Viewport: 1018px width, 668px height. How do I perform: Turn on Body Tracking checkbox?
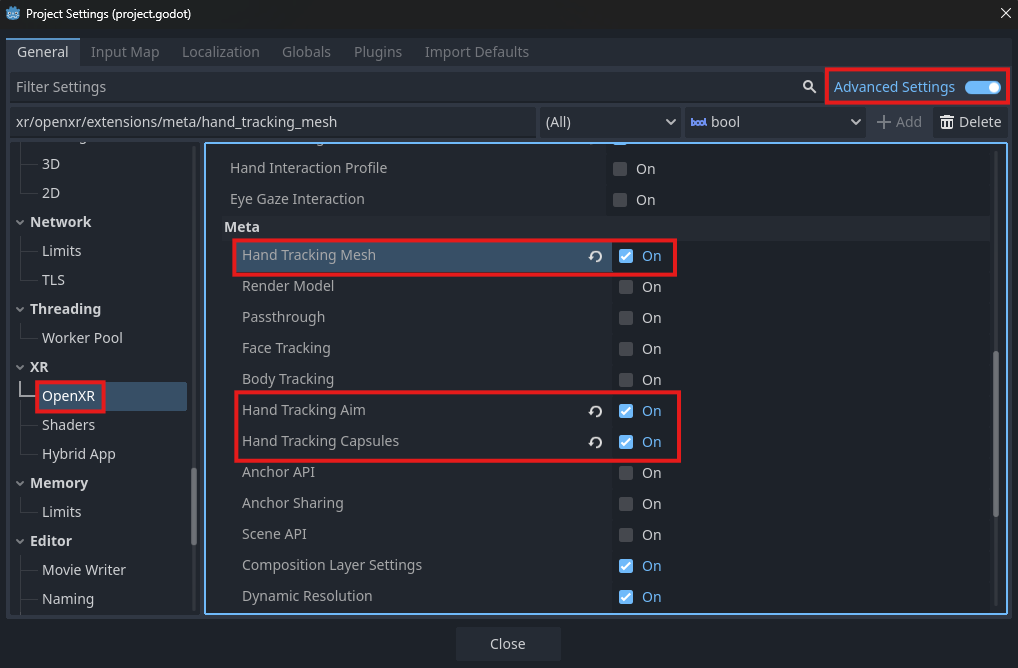626,380
